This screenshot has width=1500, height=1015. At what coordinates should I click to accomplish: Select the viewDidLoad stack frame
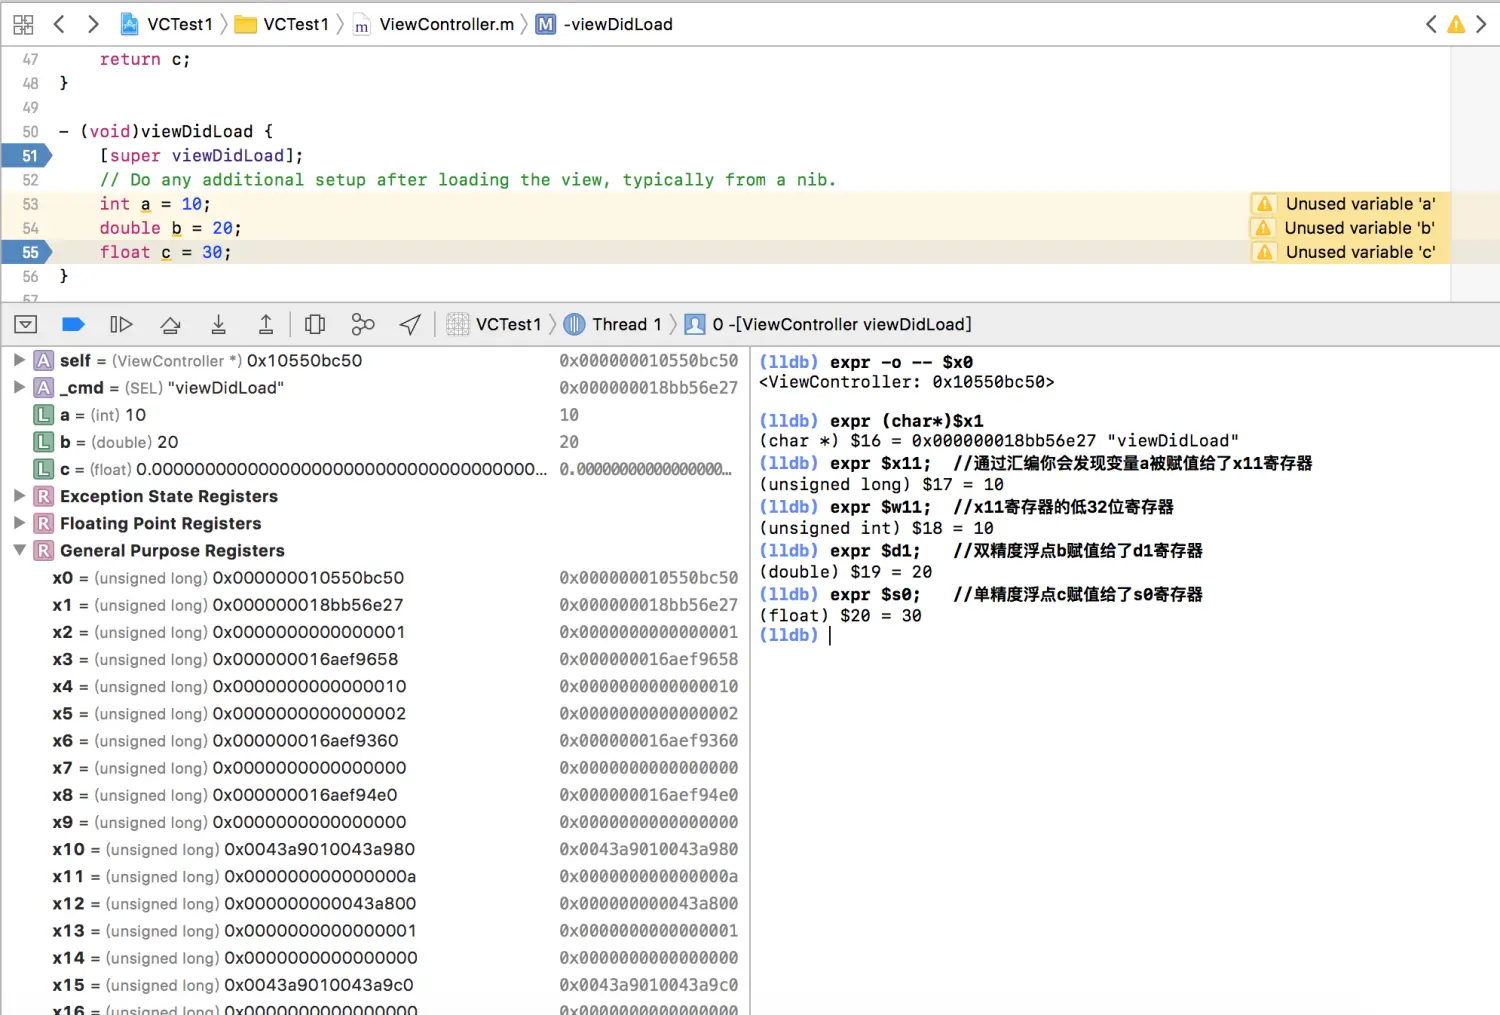coord(828,324)
